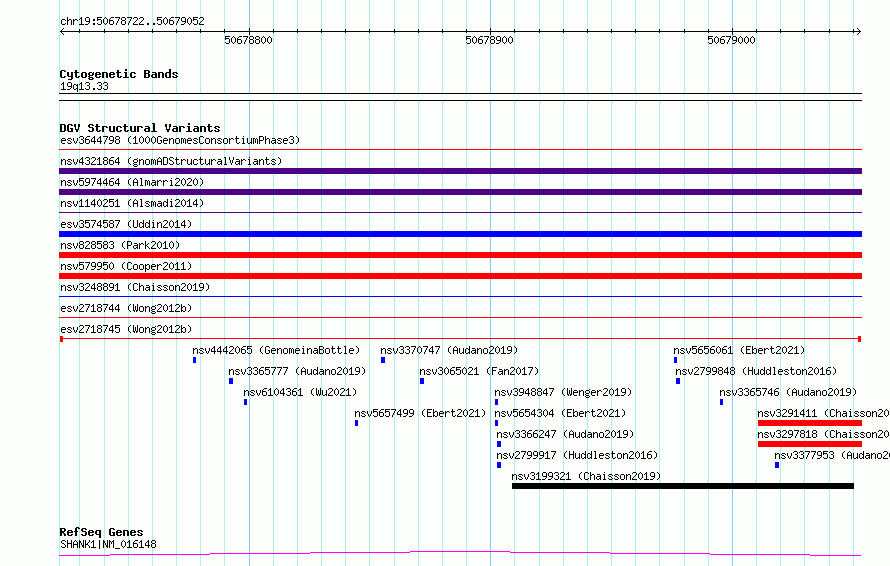
Task: Select the nsv3370747 Audano2019 blue marker
Action: click(x=383, y=360)
